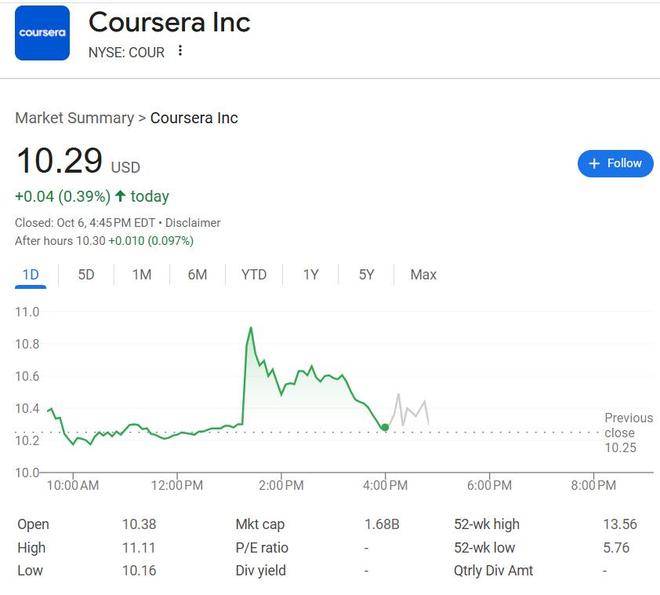Click the plus icon on Follow

point(594,164)
